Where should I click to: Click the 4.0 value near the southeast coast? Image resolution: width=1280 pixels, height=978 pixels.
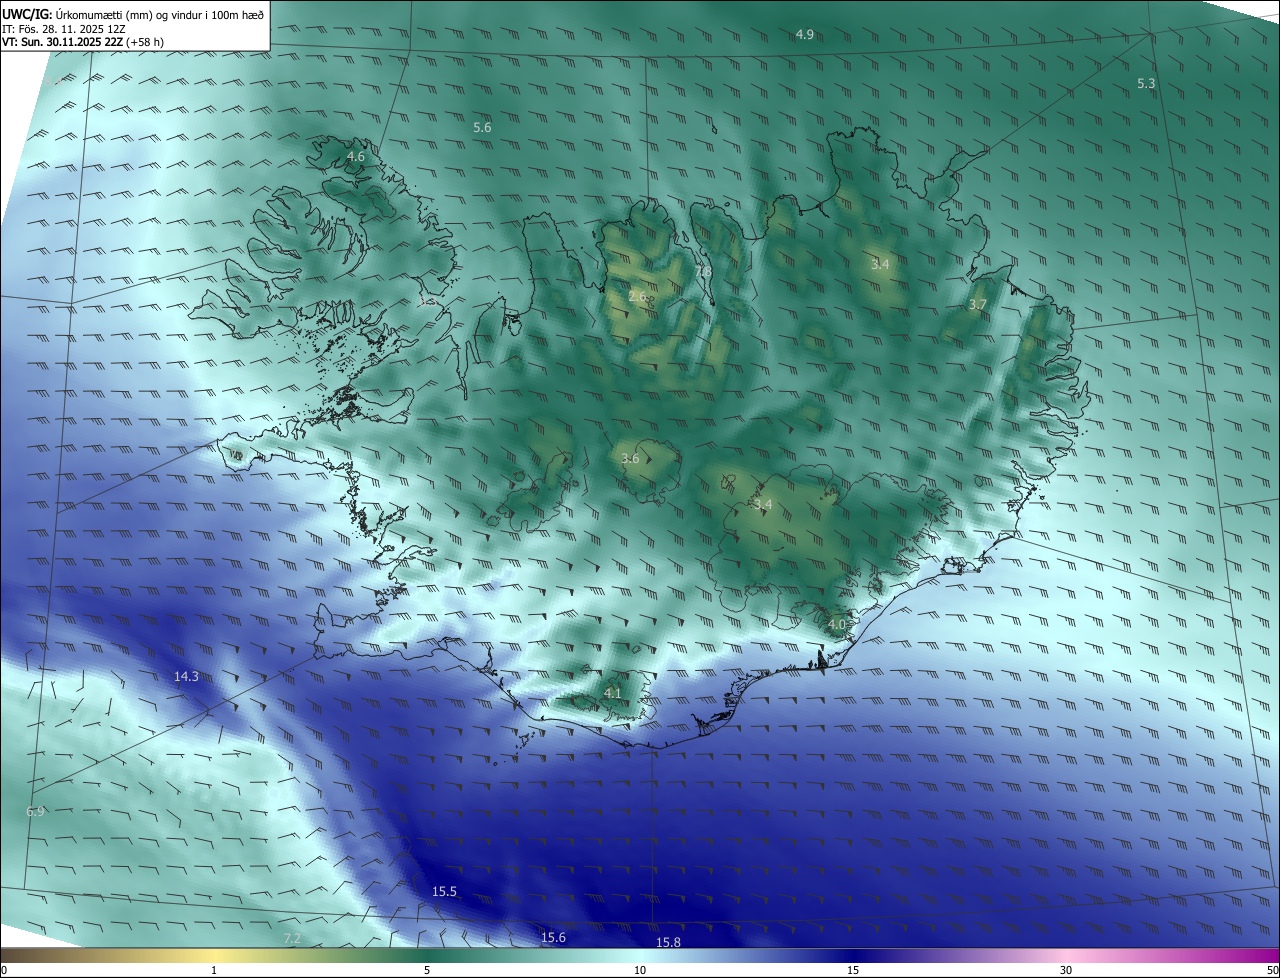click(837, 624)
